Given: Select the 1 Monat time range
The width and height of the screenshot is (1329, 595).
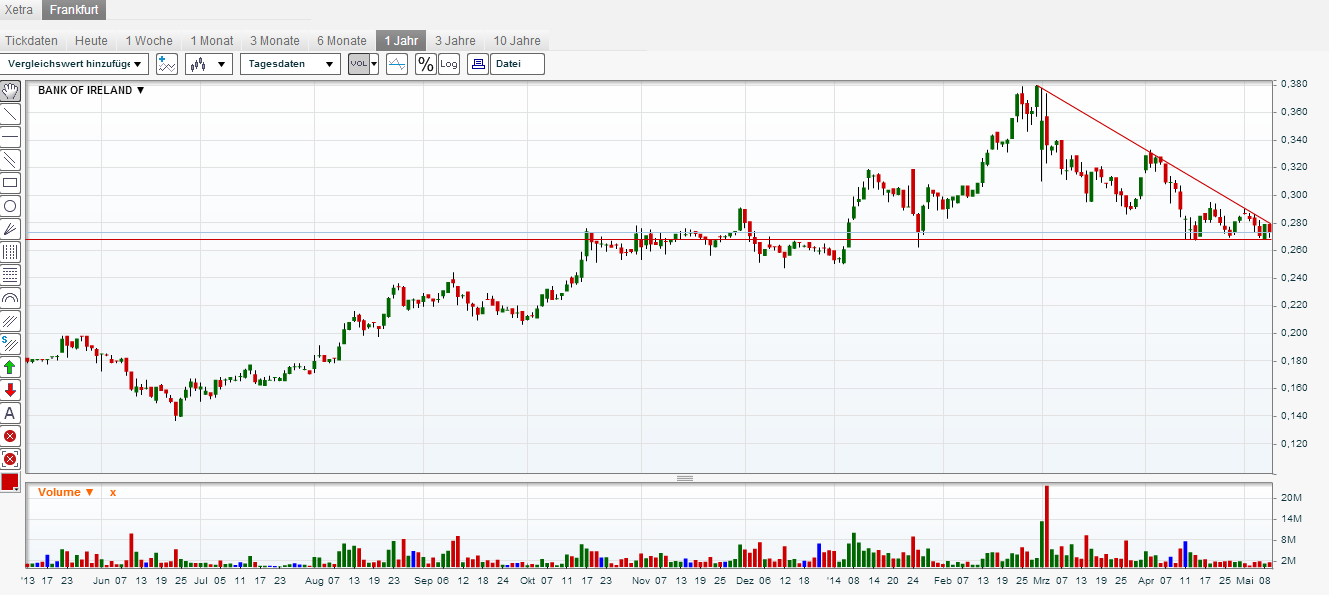Looking at the screenshot, I should (x=212, y=41).
